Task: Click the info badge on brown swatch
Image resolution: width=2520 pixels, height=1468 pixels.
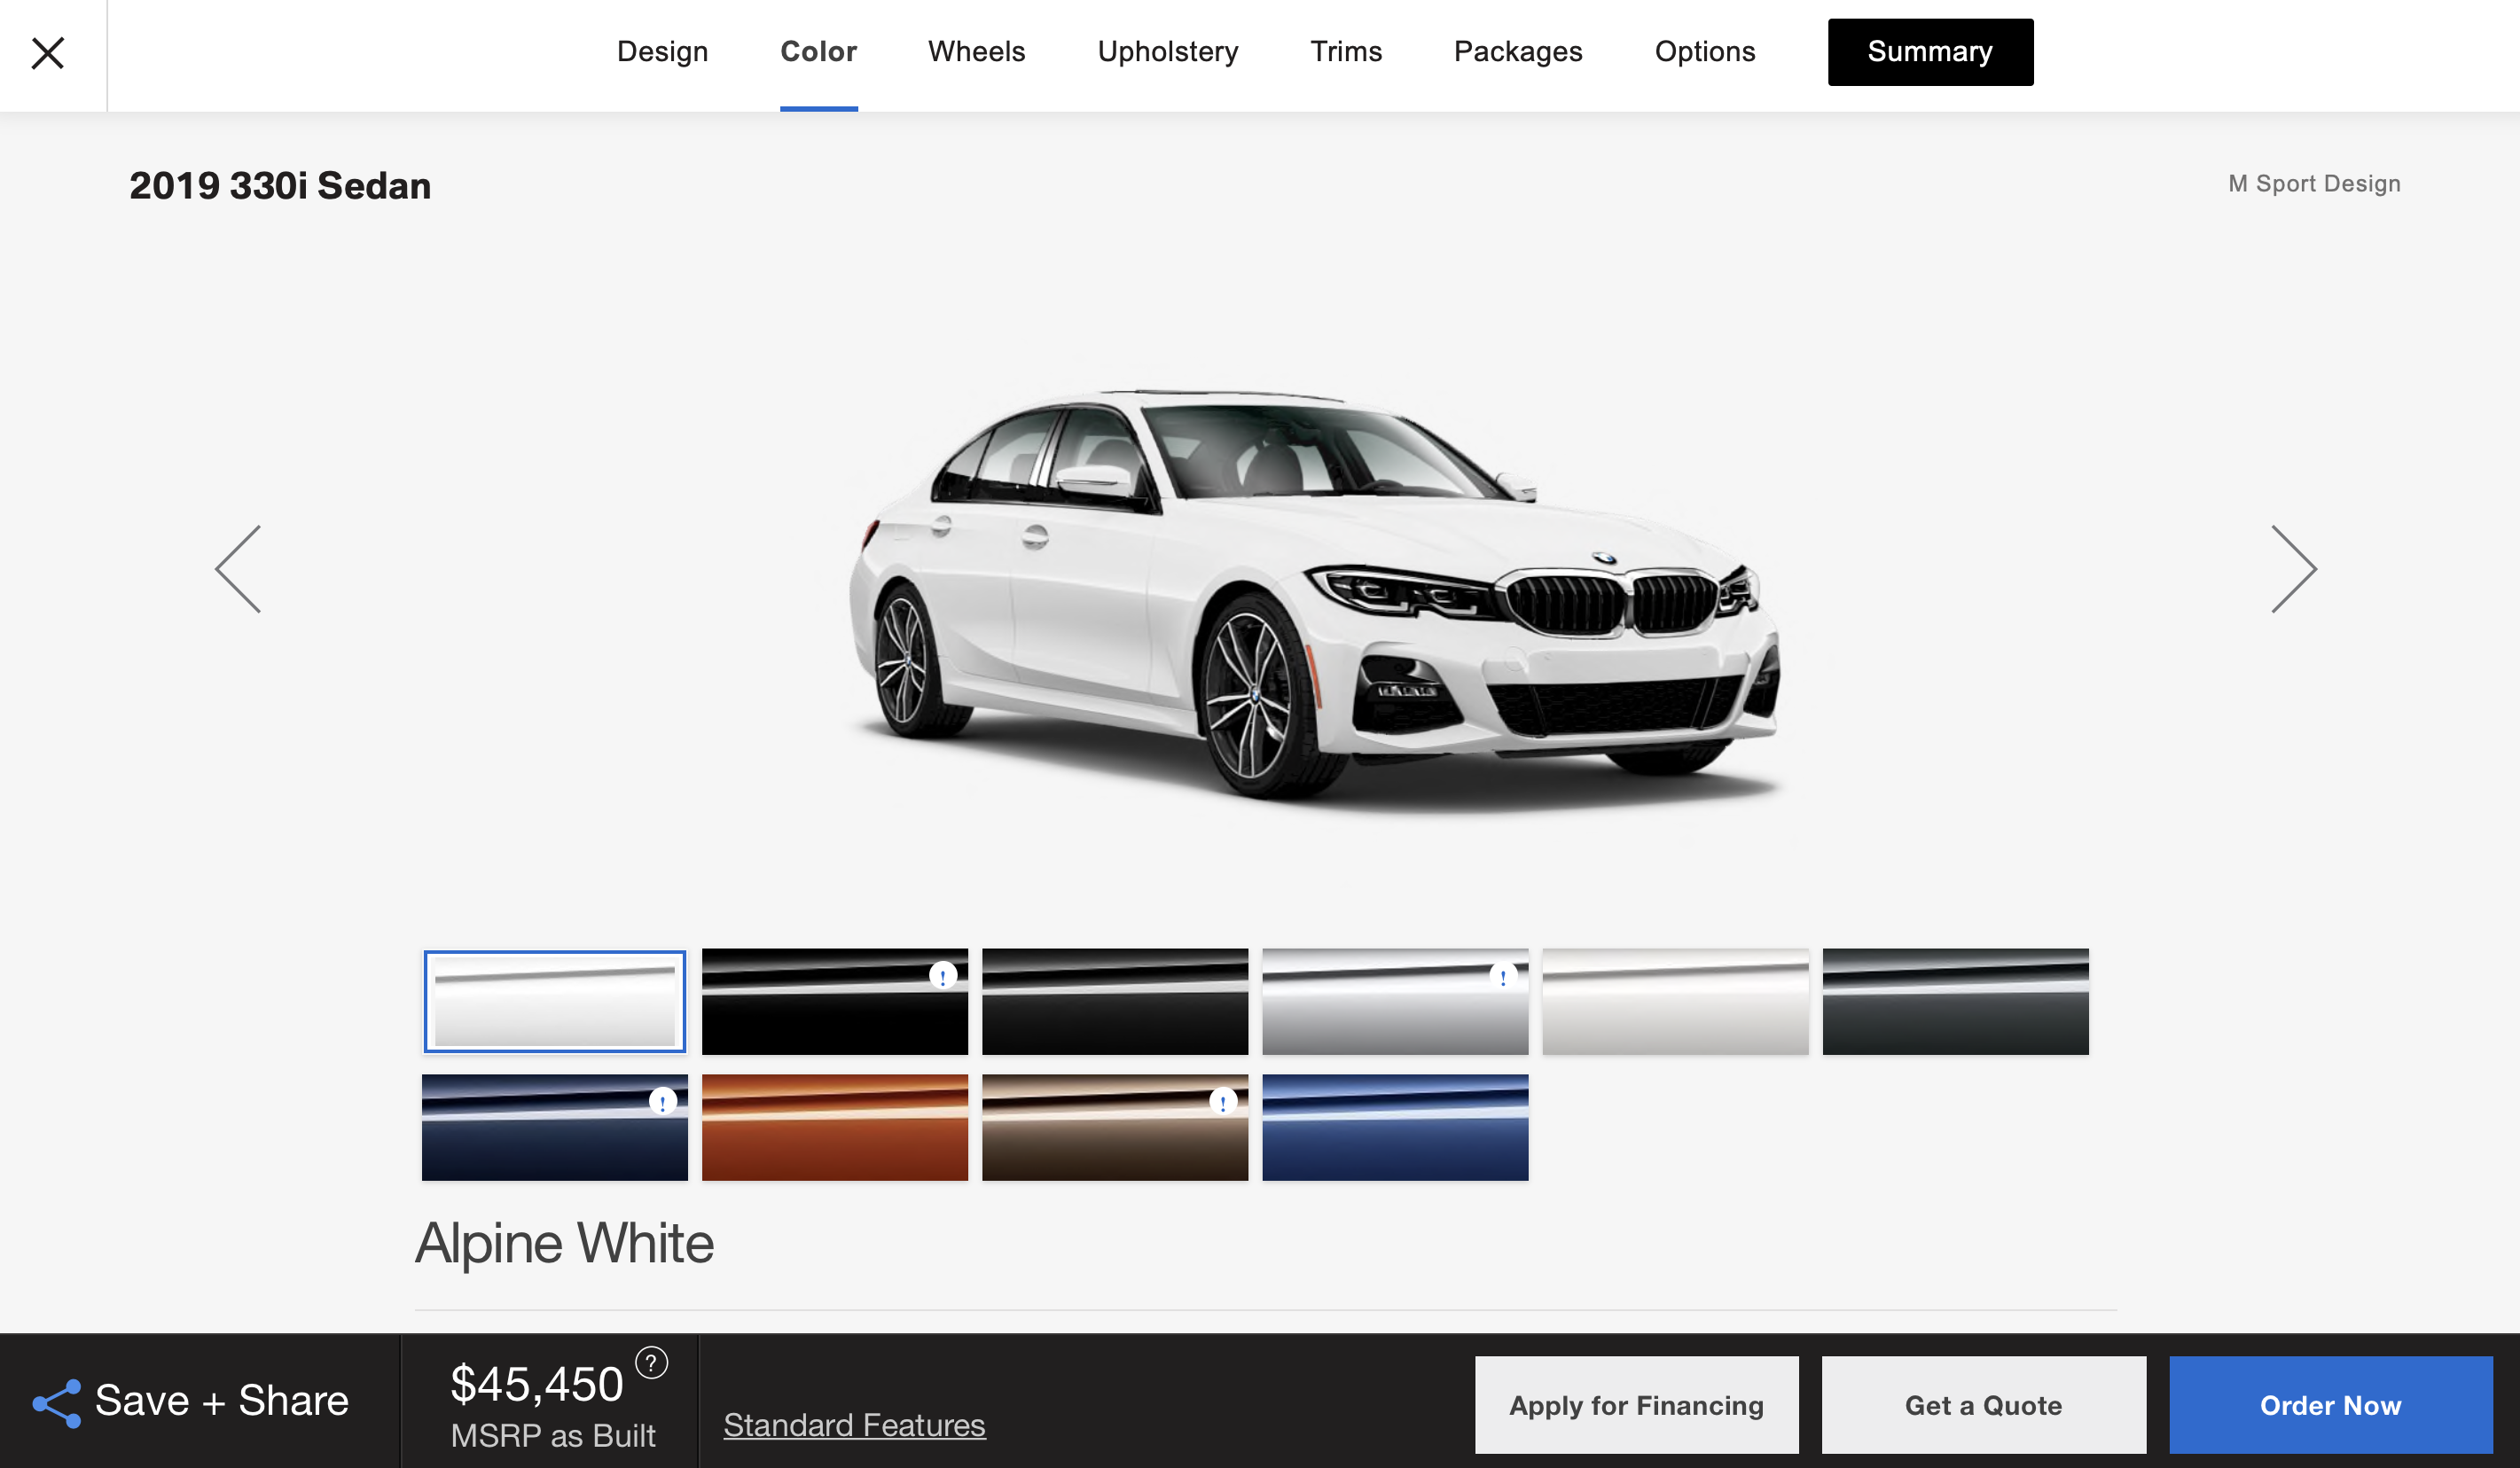Action: (x=1222, y=1102)
